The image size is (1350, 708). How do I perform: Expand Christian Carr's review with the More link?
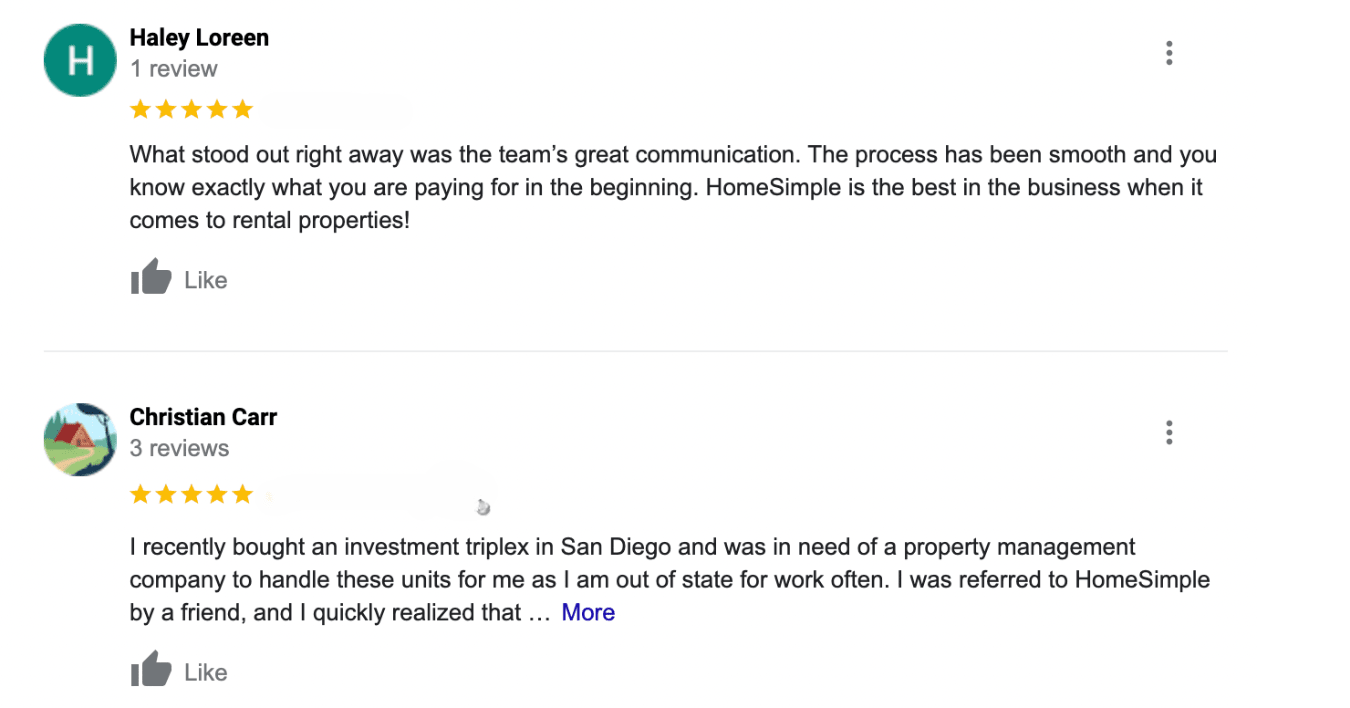click(588, 612)
